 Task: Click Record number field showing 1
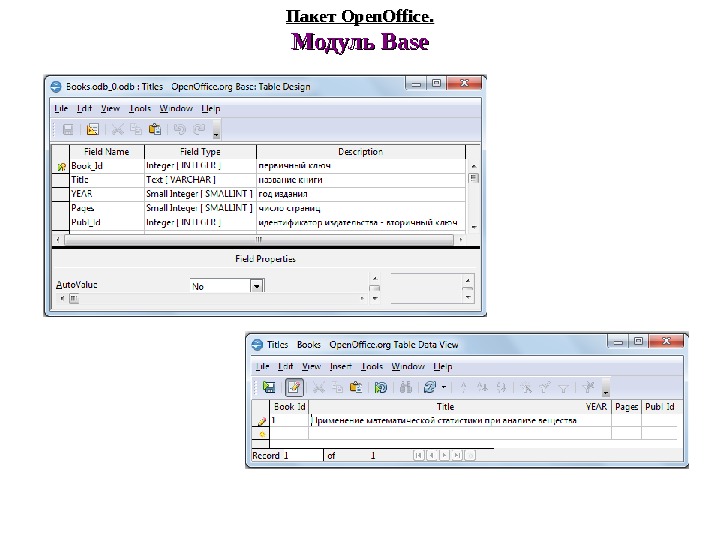pos(303,456)
